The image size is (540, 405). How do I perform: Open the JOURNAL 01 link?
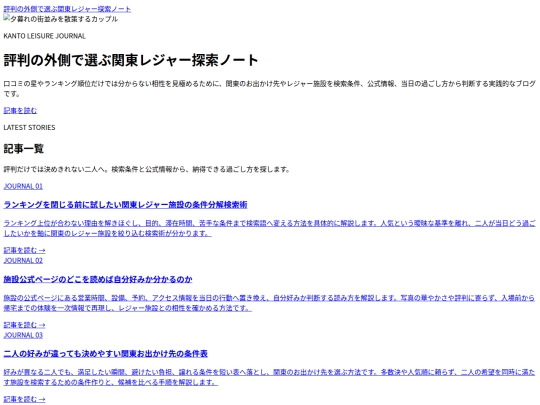click(x=23, y=186)
